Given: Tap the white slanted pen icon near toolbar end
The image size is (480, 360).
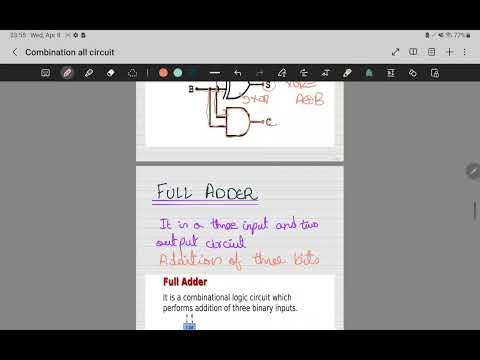Looking at the screenshot, I should pyautogui.click(x=347, y=73).
